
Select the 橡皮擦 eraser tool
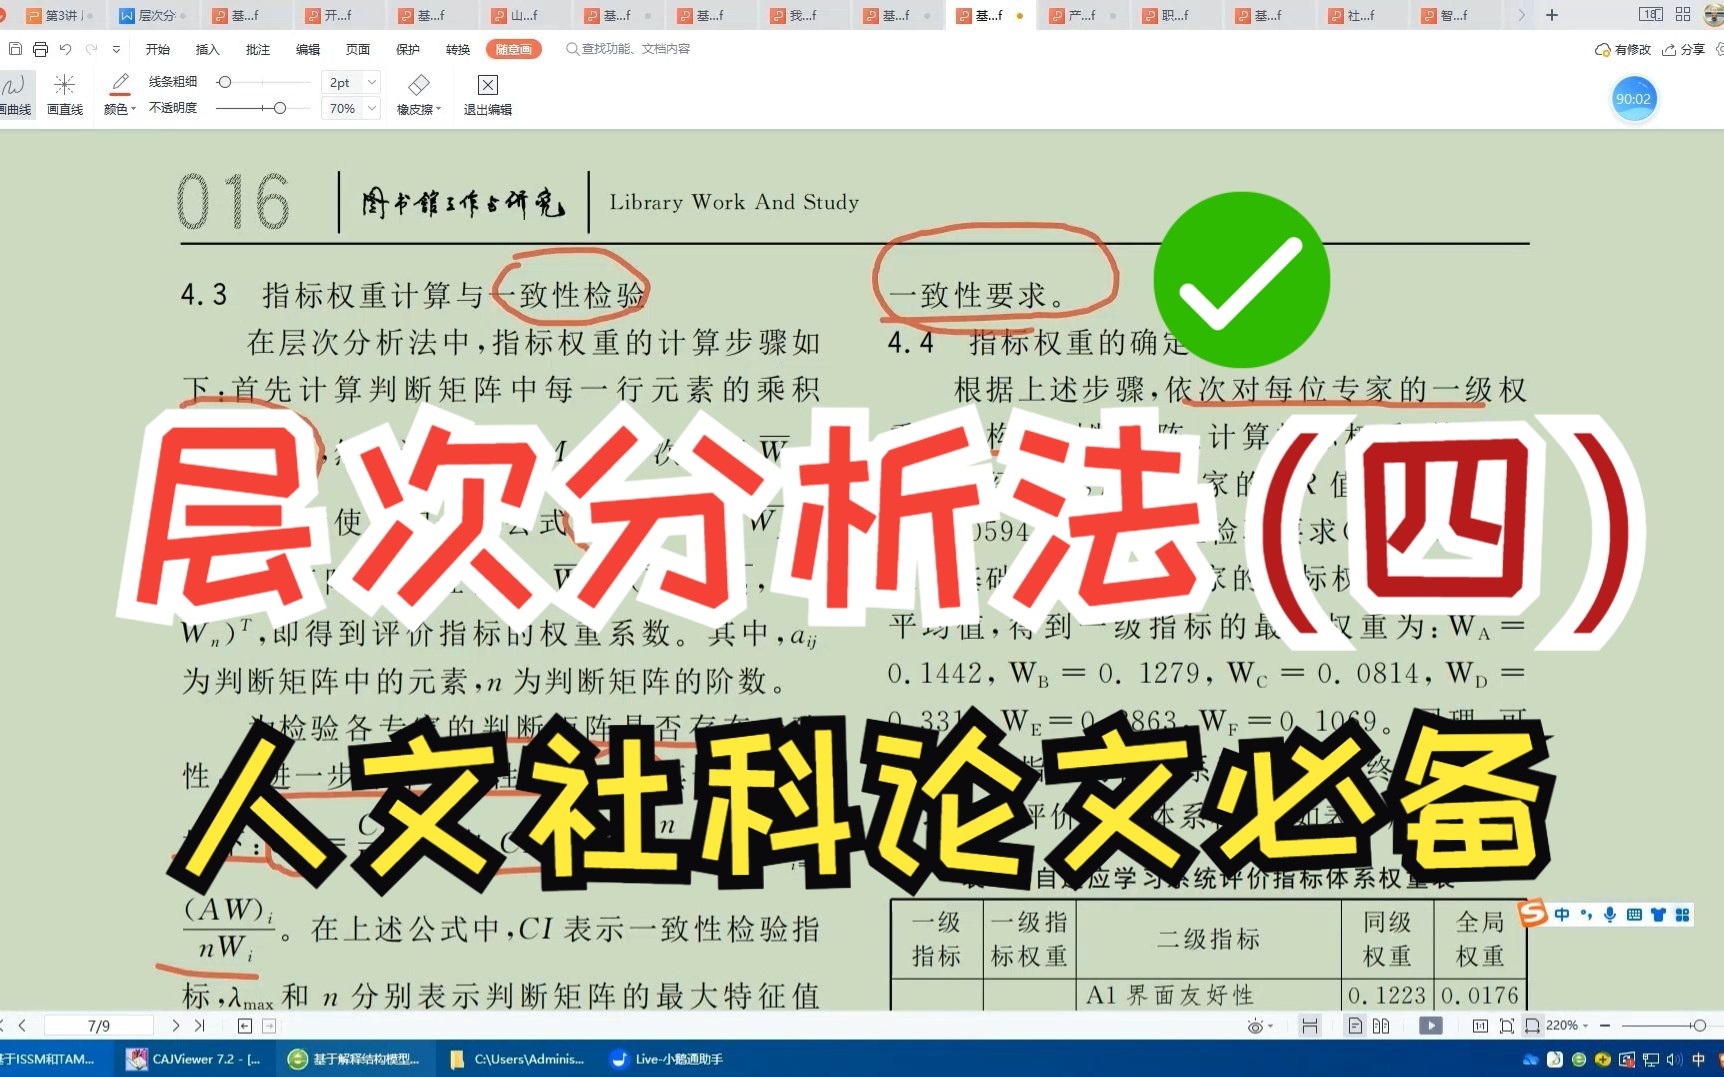419,85
